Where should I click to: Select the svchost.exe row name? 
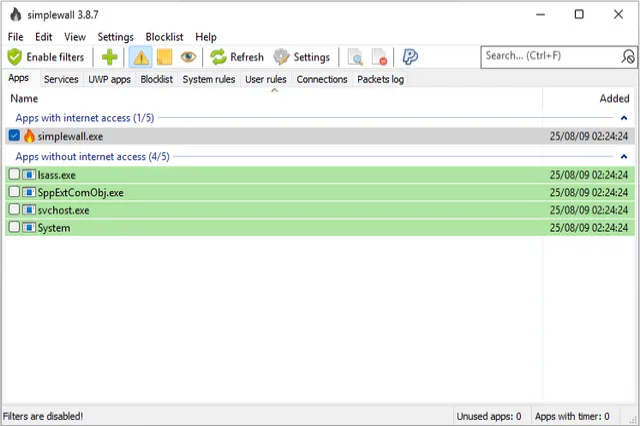[63, 210]
